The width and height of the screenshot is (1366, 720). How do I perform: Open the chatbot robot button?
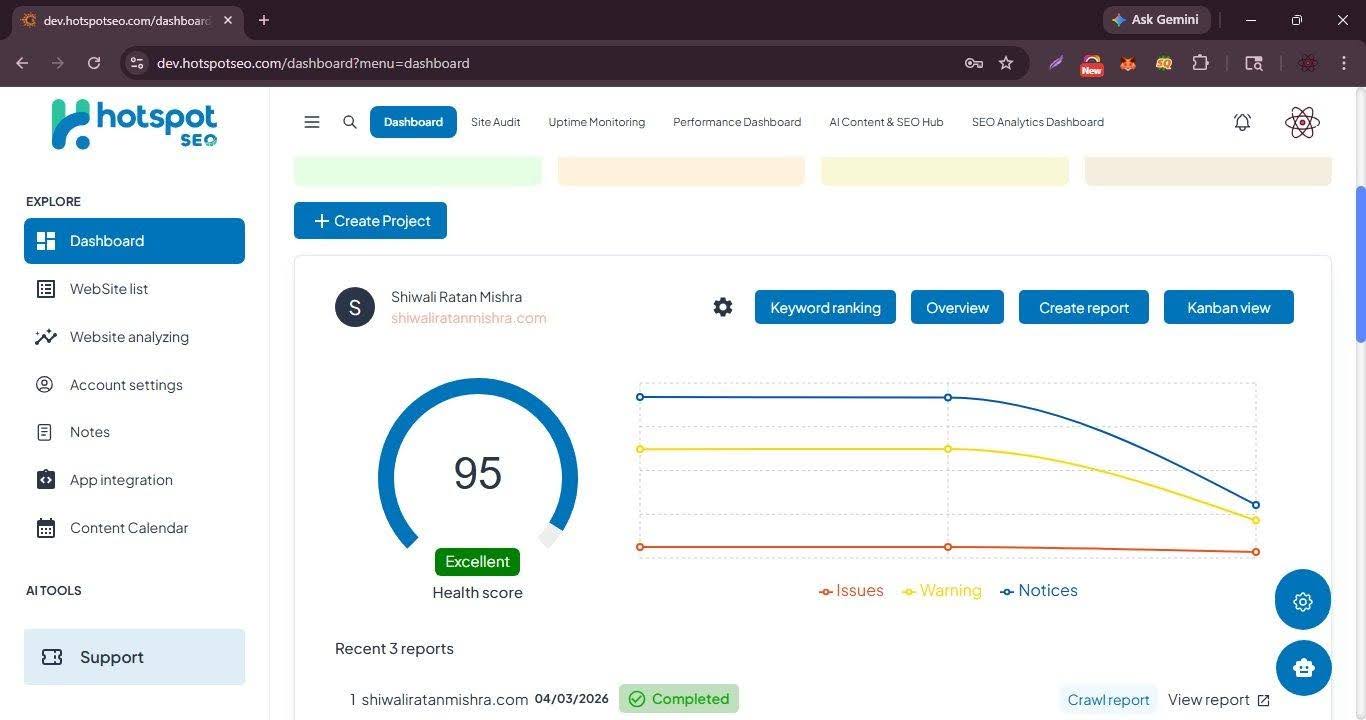click(1303, 667)
